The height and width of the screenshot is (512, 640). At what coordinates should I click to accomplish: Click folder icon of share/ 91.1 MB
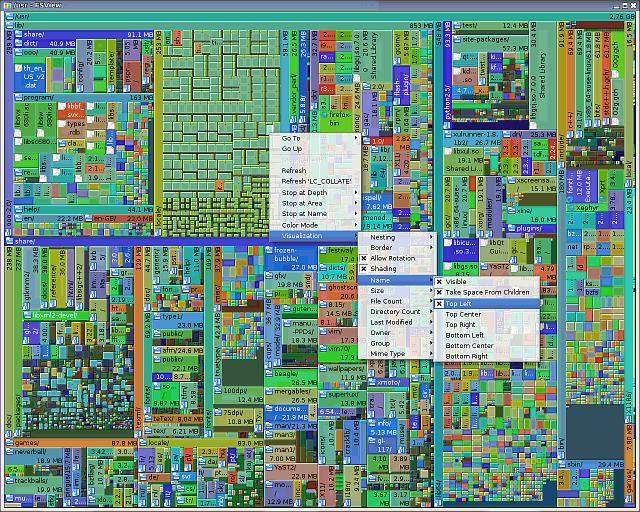(18, 34)
